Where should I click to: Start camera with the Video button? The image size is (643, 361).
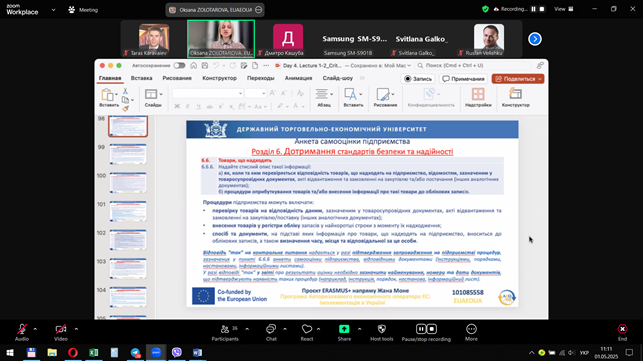[x=61, y=332]
